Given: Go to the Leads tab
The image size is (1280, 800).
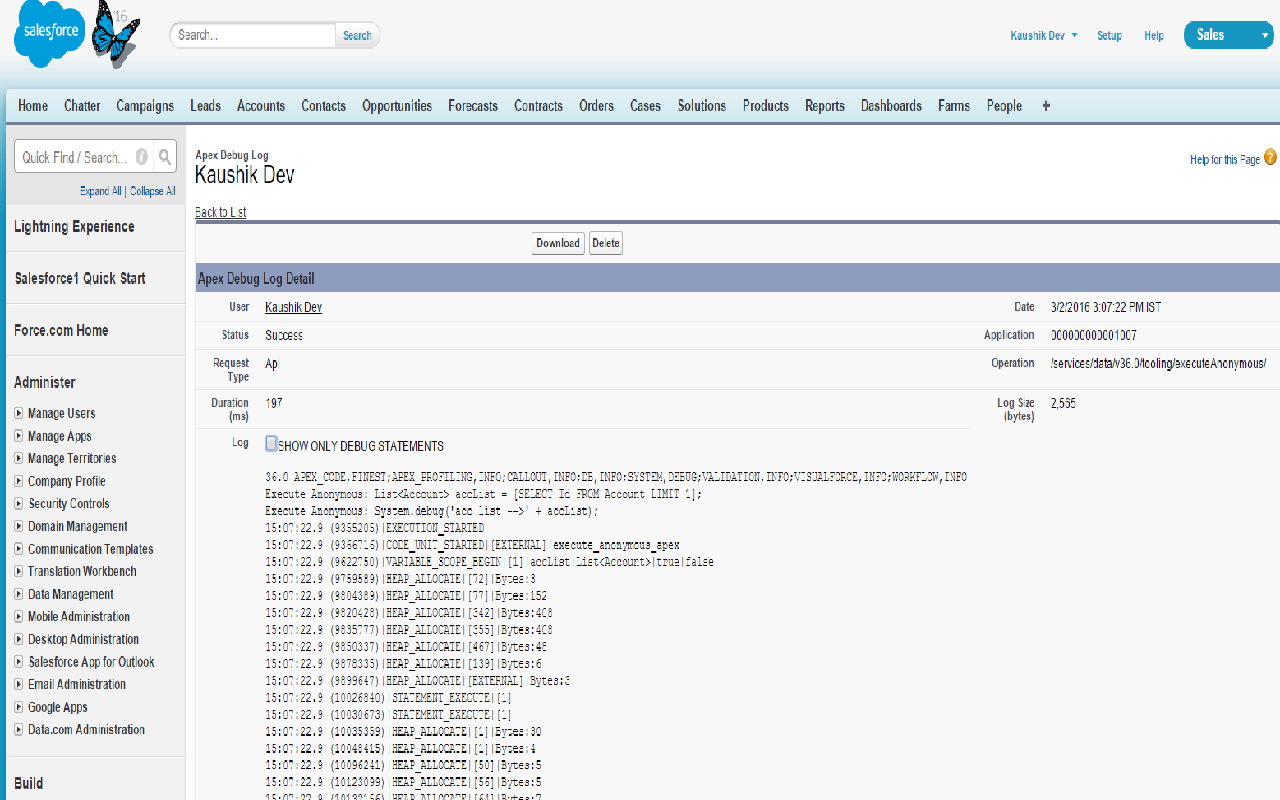Looking at the screenshot, I should 206,105.
